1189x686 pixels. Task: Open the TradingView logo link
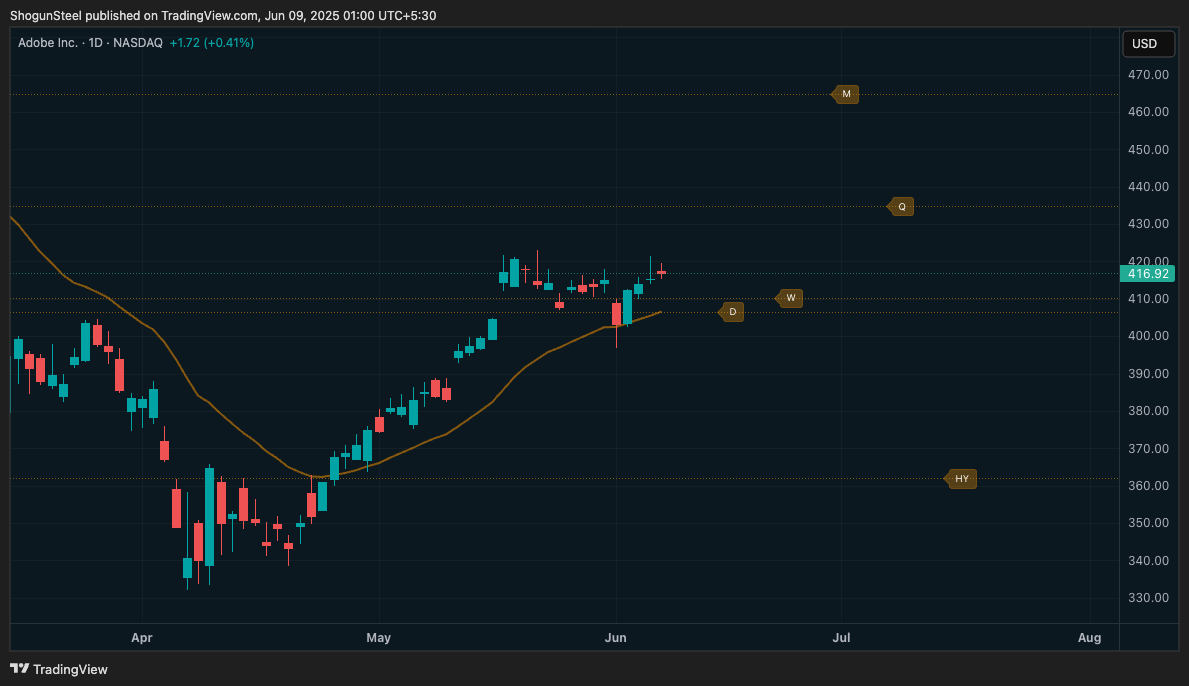[58, 669]
